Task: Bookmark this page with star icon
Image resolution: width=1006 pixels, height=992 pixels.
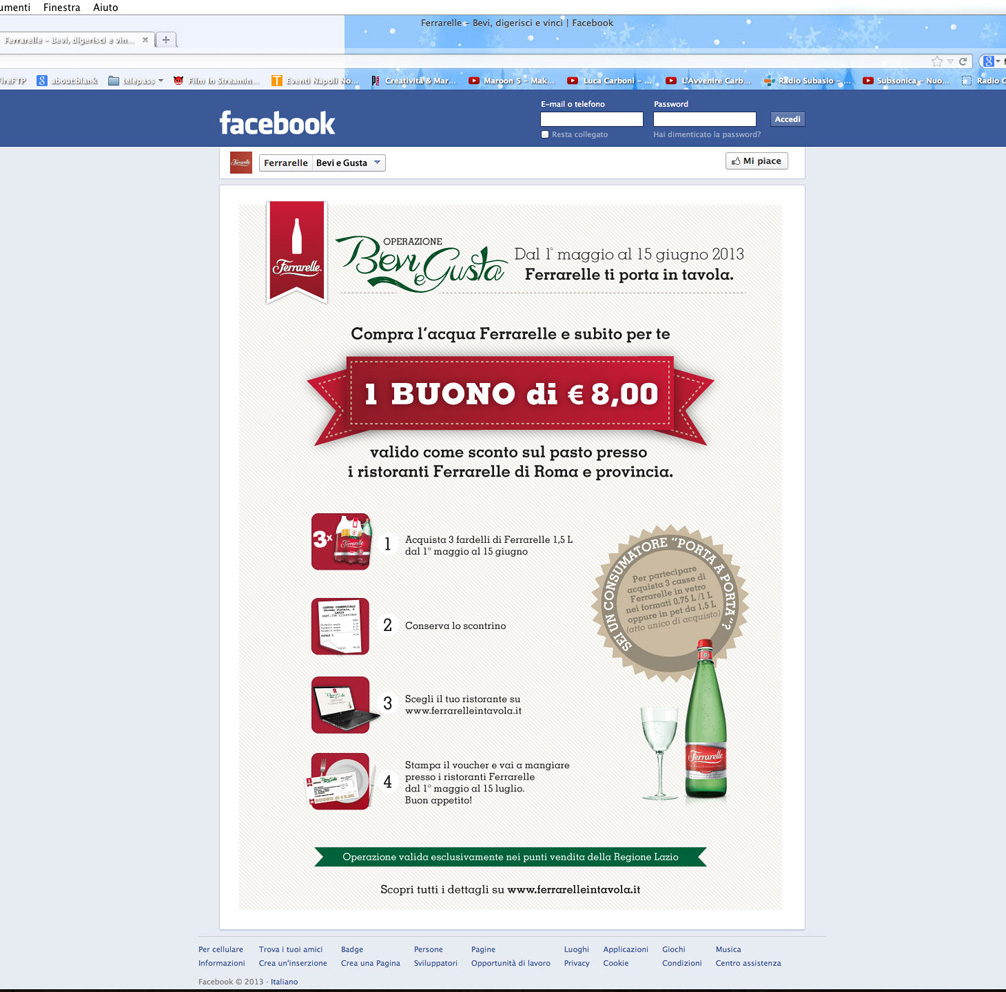Action: click(937, 62)
